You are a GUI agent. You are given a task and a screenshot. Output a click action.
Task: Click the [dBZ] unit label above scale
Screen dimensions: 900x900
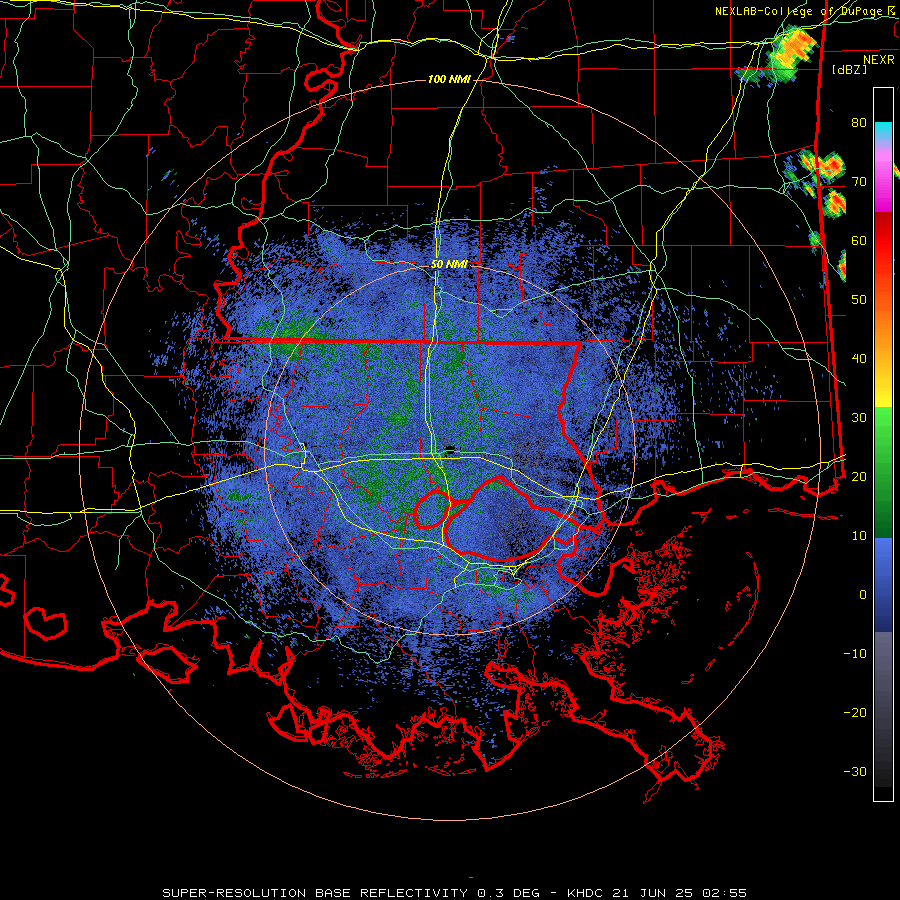coord(849,69)
